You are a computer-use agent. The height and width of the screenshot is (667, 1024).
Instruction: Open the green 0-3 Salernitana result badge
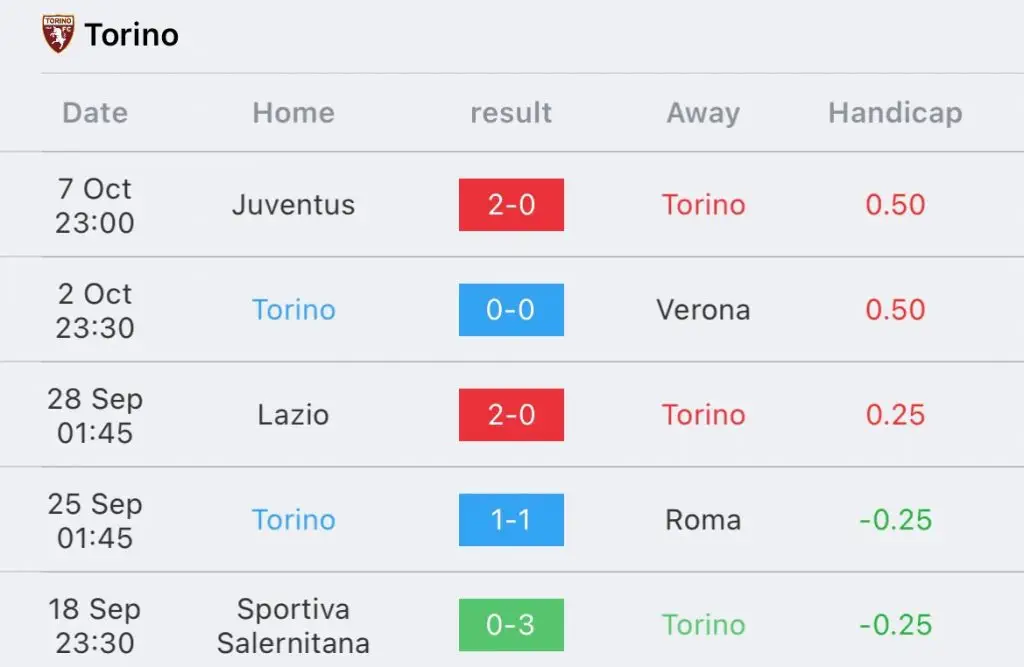point(511,625)
